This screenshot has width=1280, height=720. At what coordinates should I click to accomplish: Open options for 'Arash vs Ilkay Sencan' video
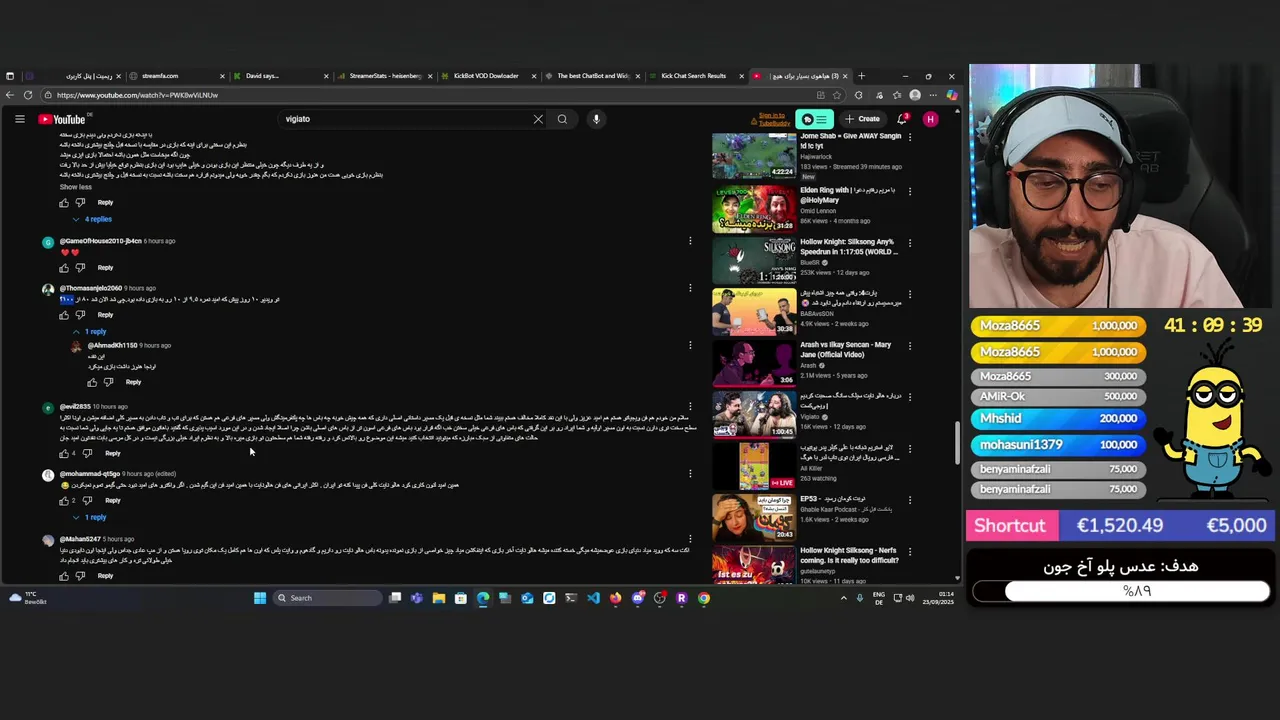tap(909, 346)
